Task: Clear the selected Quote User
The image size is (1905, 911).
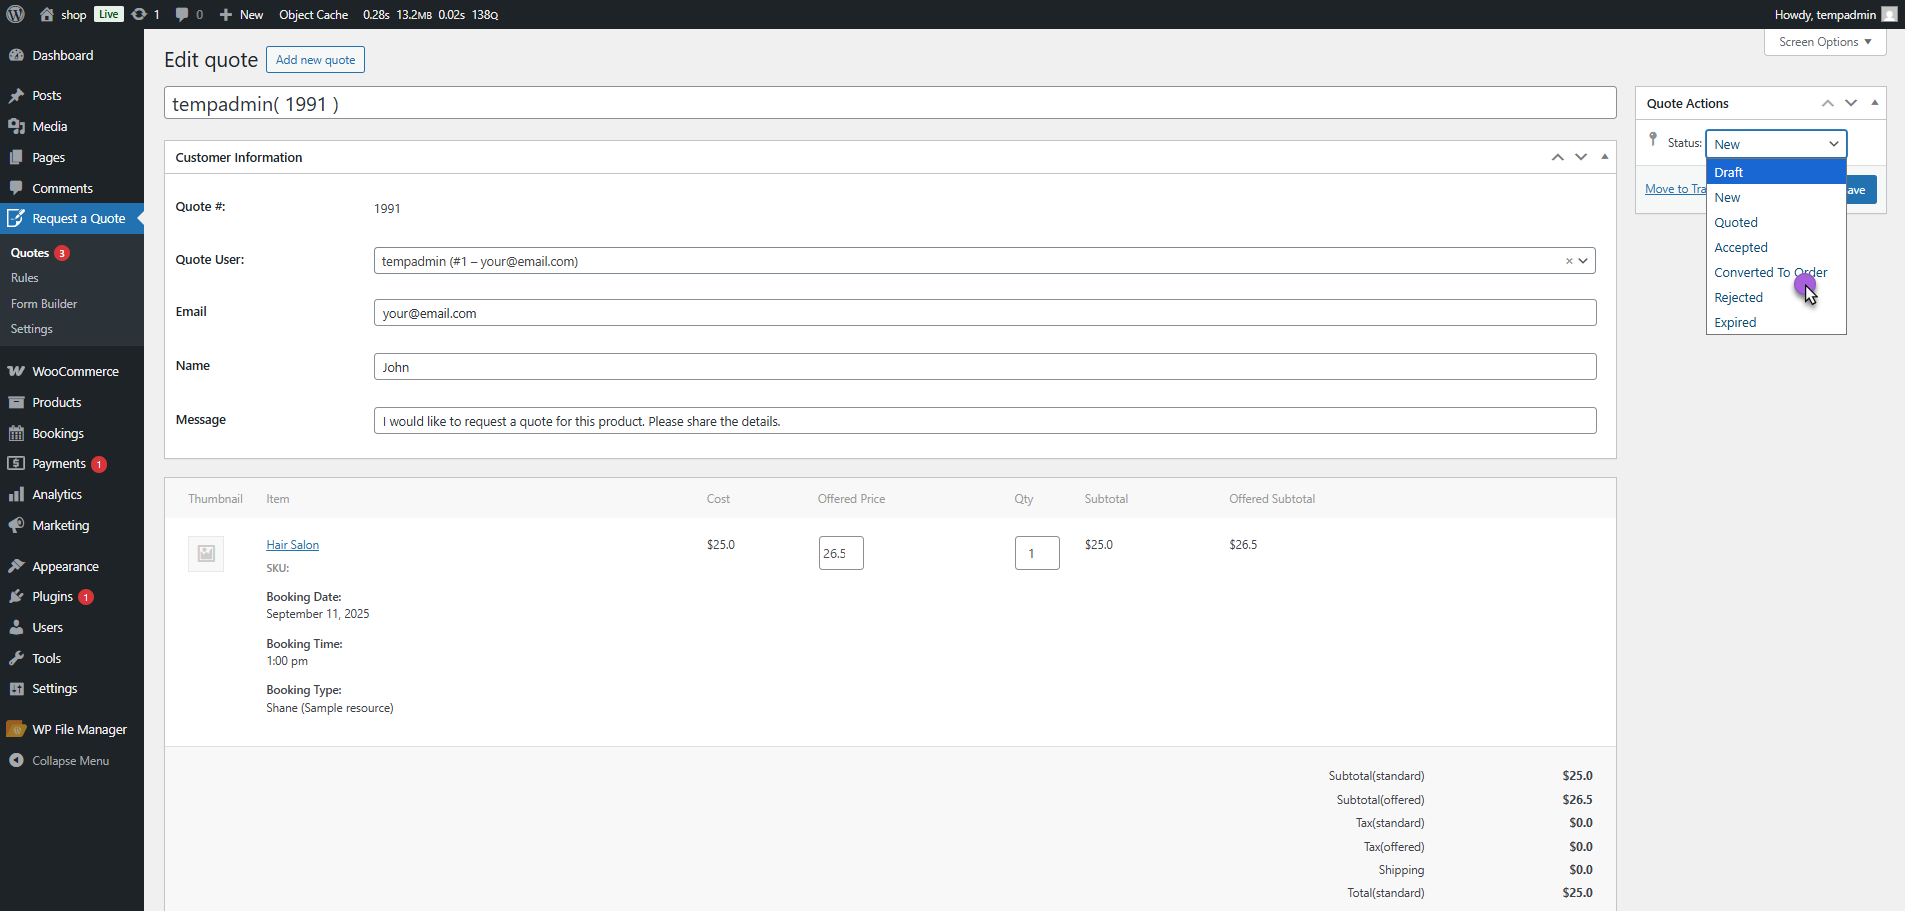Action: [1569, 261]
